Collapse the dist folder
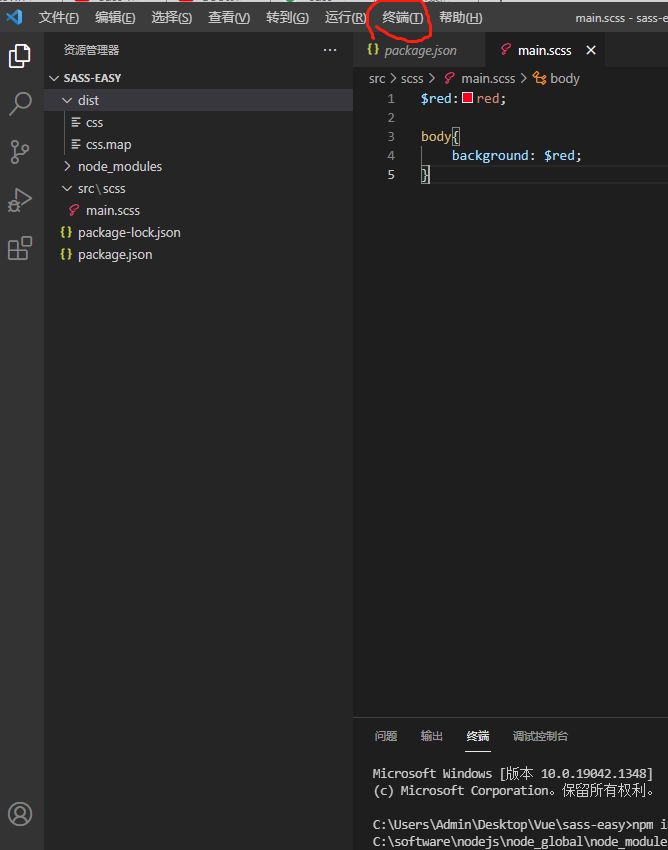Image resolution: width=668 pixels, height=850 pixels. pos(67,100)
